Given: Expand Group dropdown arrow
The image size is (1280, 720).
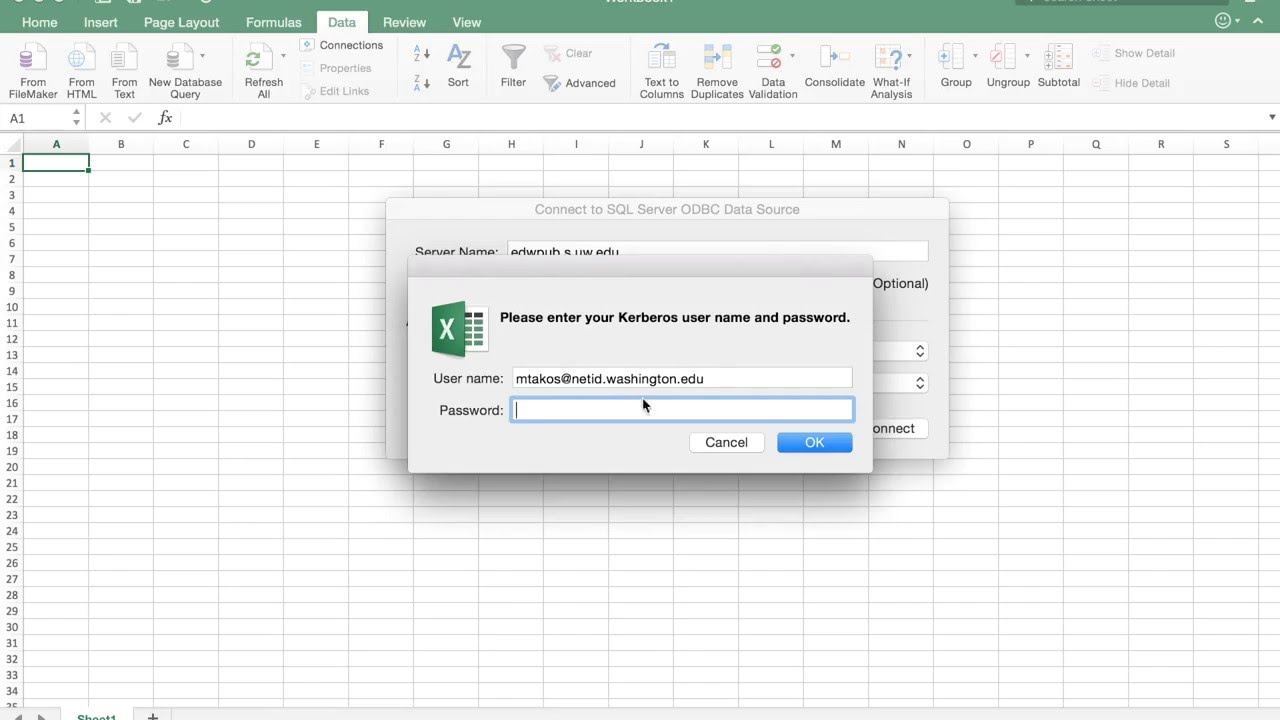Looking at the screenshot, I should point(975,56).
